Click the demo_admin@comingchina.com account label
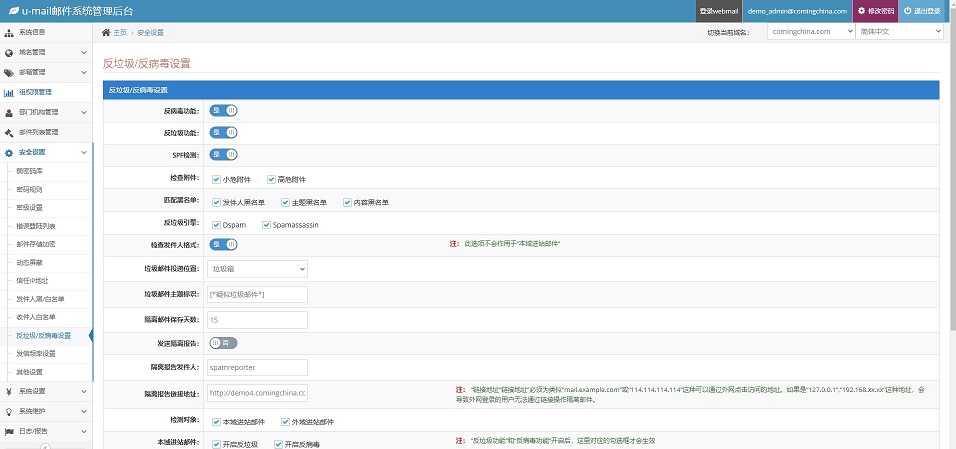This screenshot has height=449, width=956. (x=797, y=11)
